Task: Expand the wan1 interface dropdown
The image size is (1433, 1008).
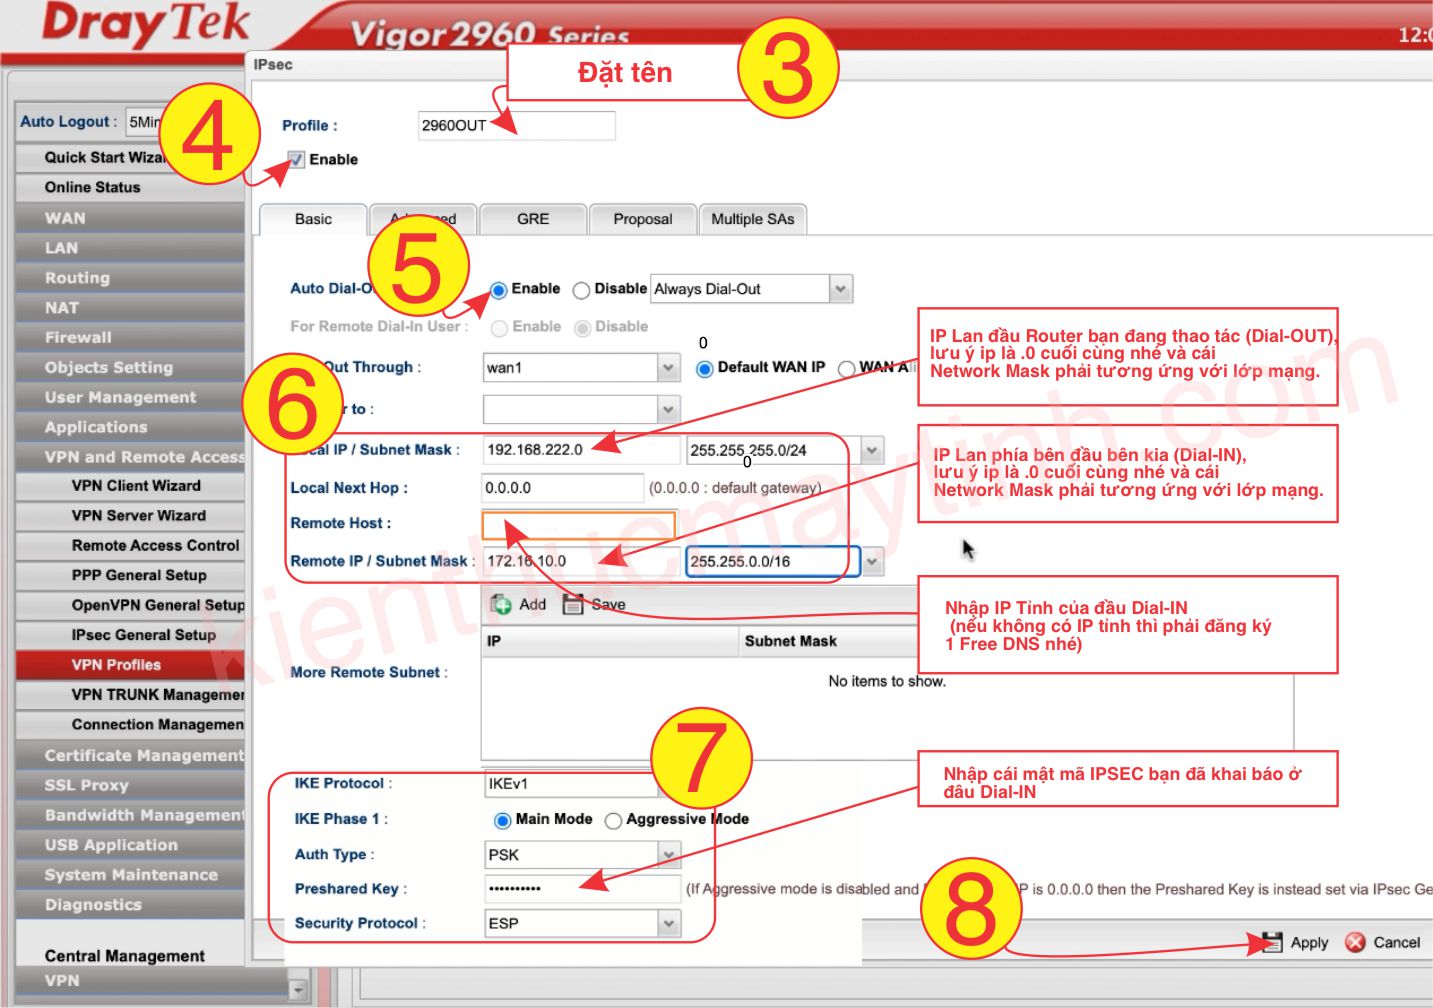Action: coord(668,368)
